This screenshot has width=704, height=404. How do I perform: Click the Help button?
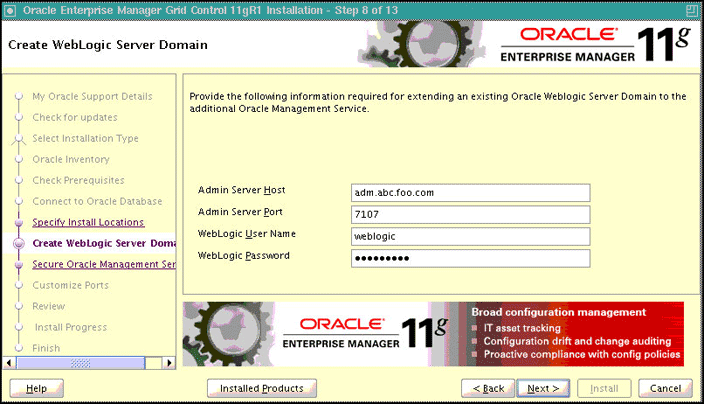pyautogui.click(x=36, y=388)
